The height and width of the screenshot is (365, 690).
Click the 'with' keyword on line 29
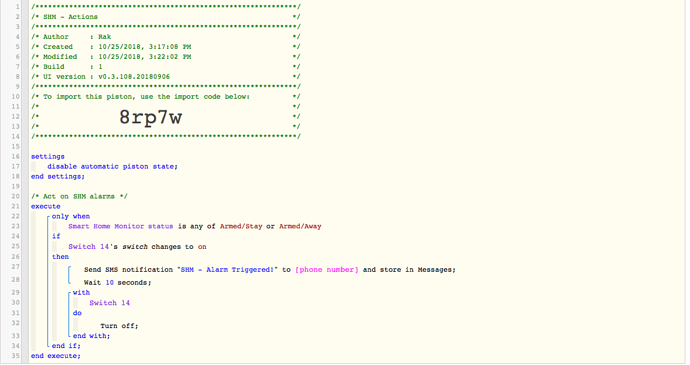(81, 293)
